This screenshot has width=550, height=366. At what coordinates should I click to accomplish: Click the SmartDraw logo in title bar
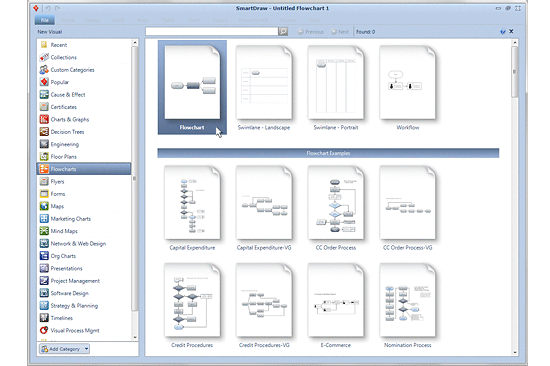(36, 8)
